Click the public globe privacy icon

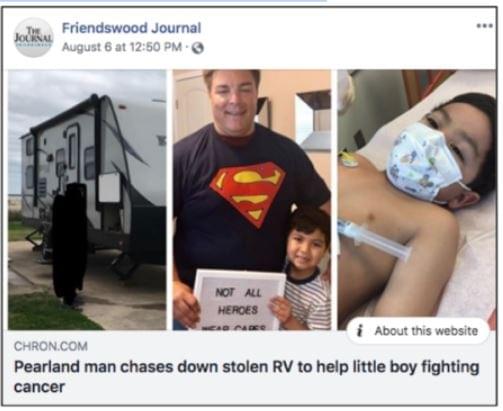[198, 48]
